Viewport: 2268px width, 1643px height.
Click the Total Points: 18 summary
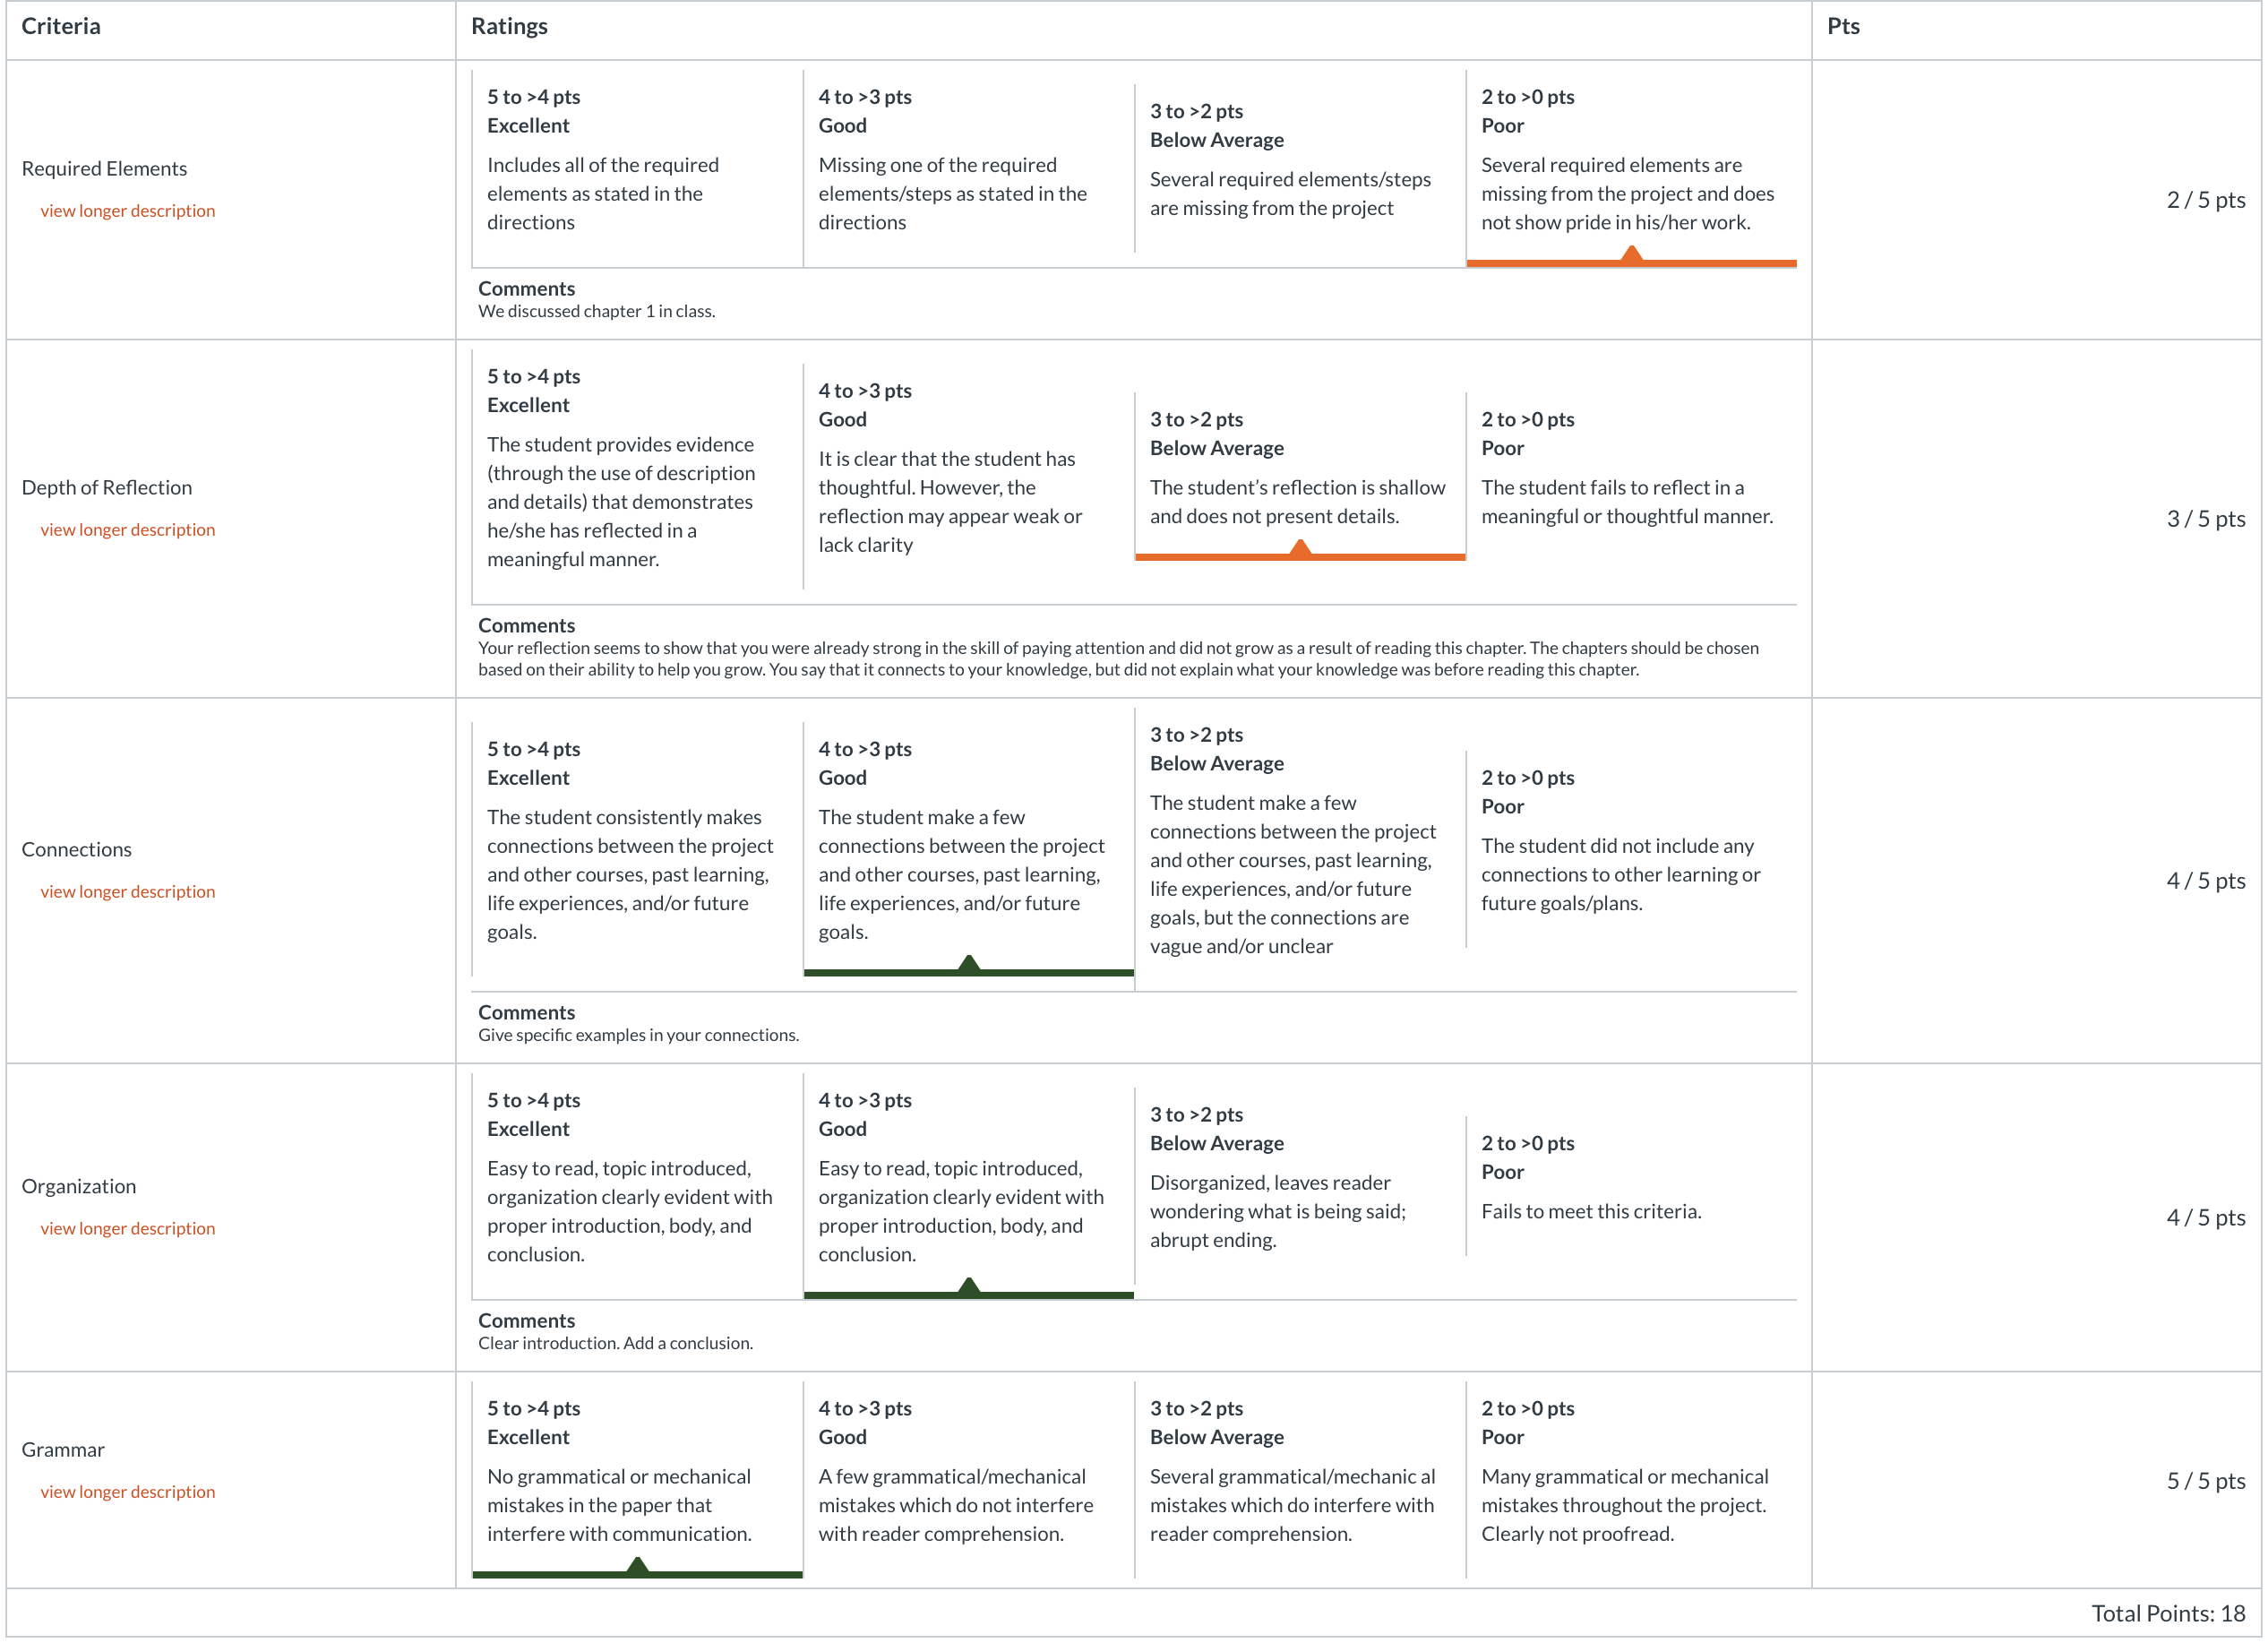tap(2169, 1613)
